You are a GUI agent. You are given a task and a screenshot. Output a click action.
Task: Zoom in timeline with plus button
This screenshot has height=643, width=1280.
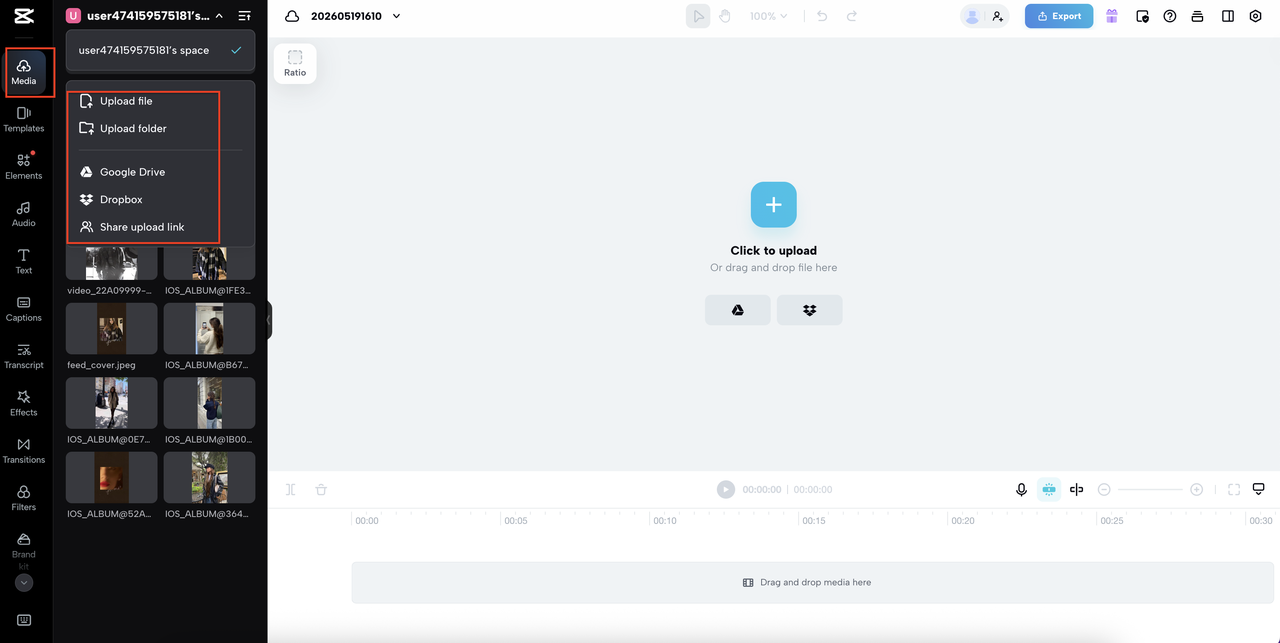pos(1197,490)
